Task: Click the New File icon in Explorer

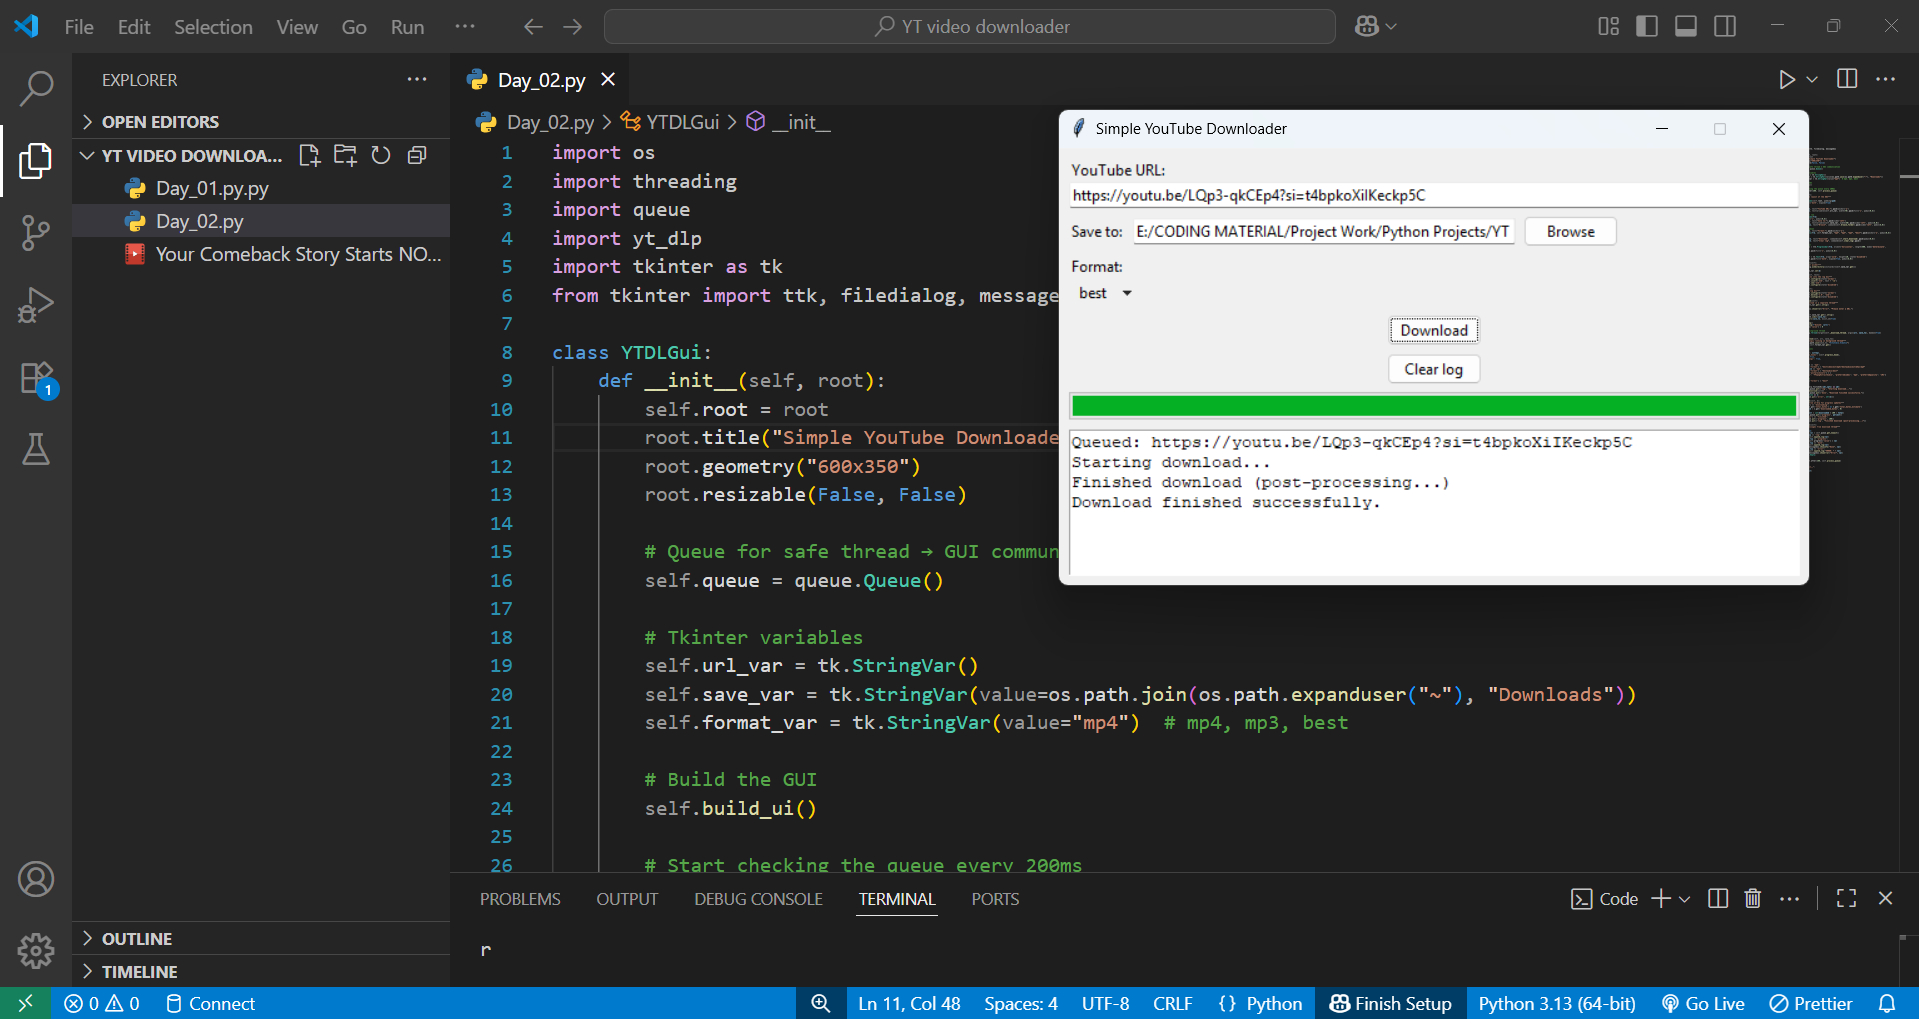Action: [x=310, y=155]
